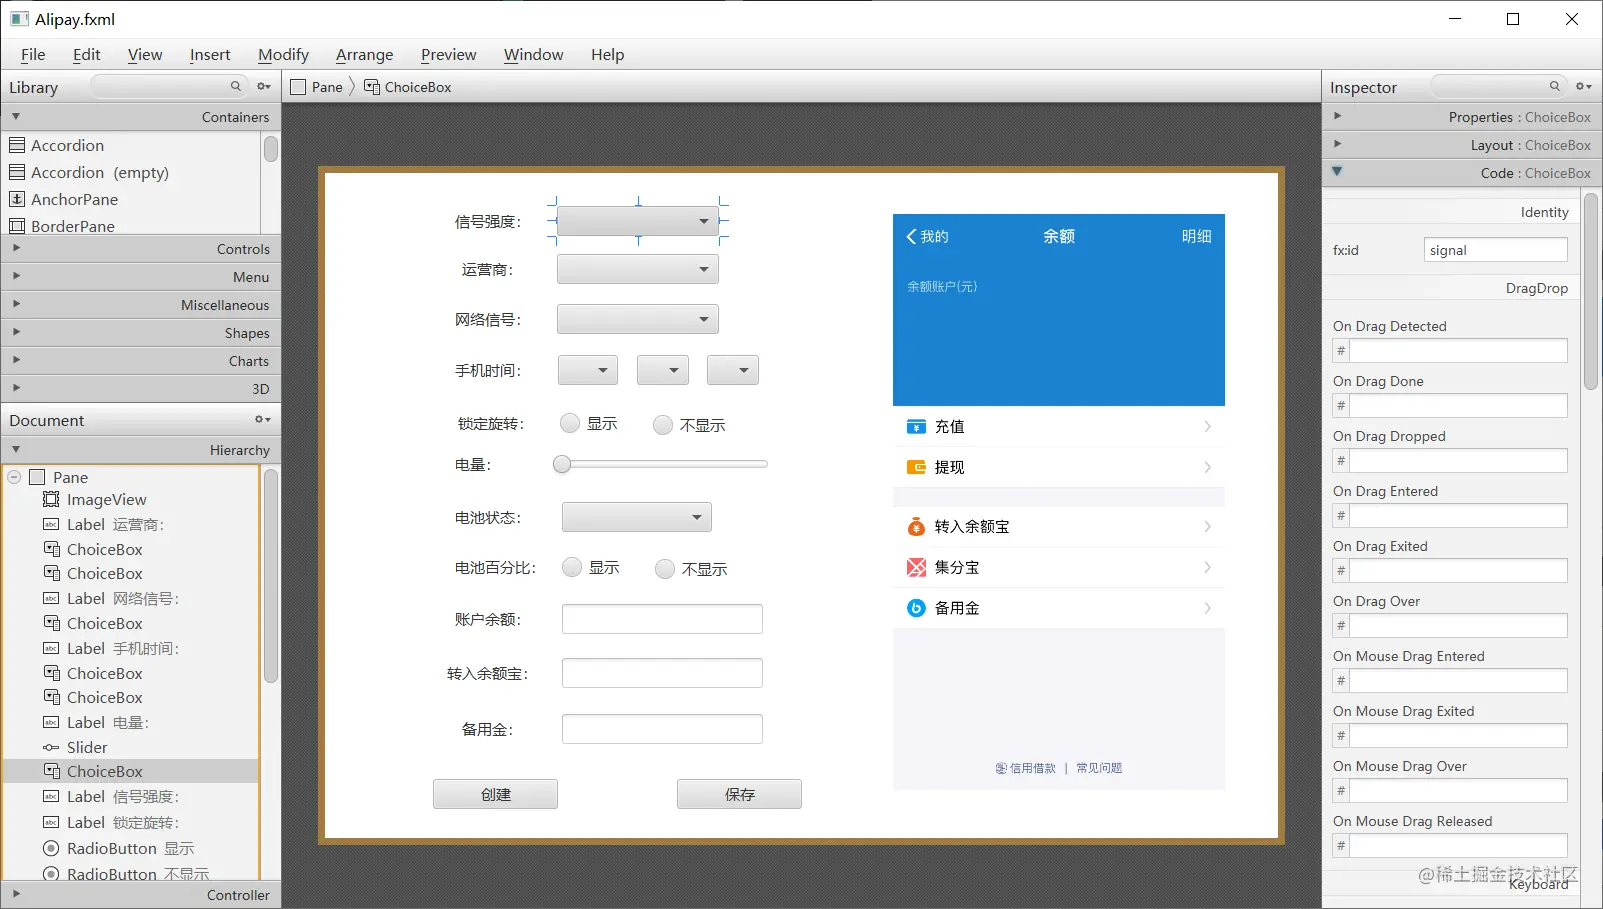
Task: Click the 保存 button
Action: tap(739, 794)
